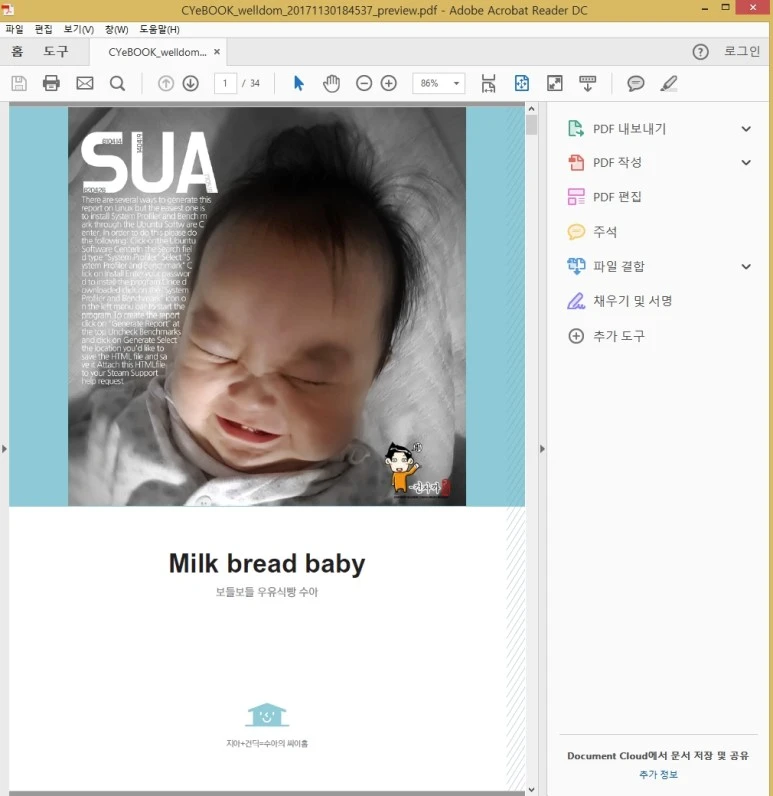The width and height of the screenshot is (773, 796).
Task: Select the Highlight text pen tool
Action: [x=669, y=83]
